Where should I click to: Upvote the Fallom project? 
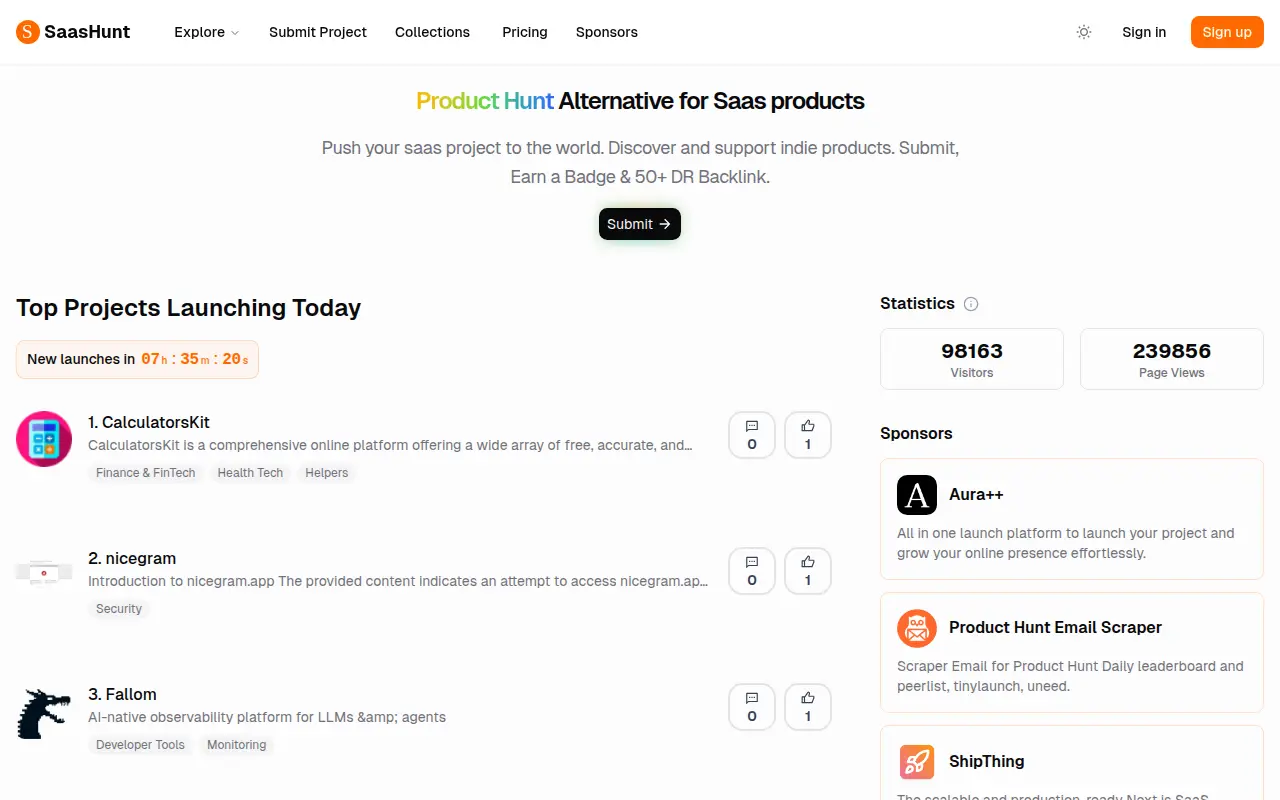[808, 707]
